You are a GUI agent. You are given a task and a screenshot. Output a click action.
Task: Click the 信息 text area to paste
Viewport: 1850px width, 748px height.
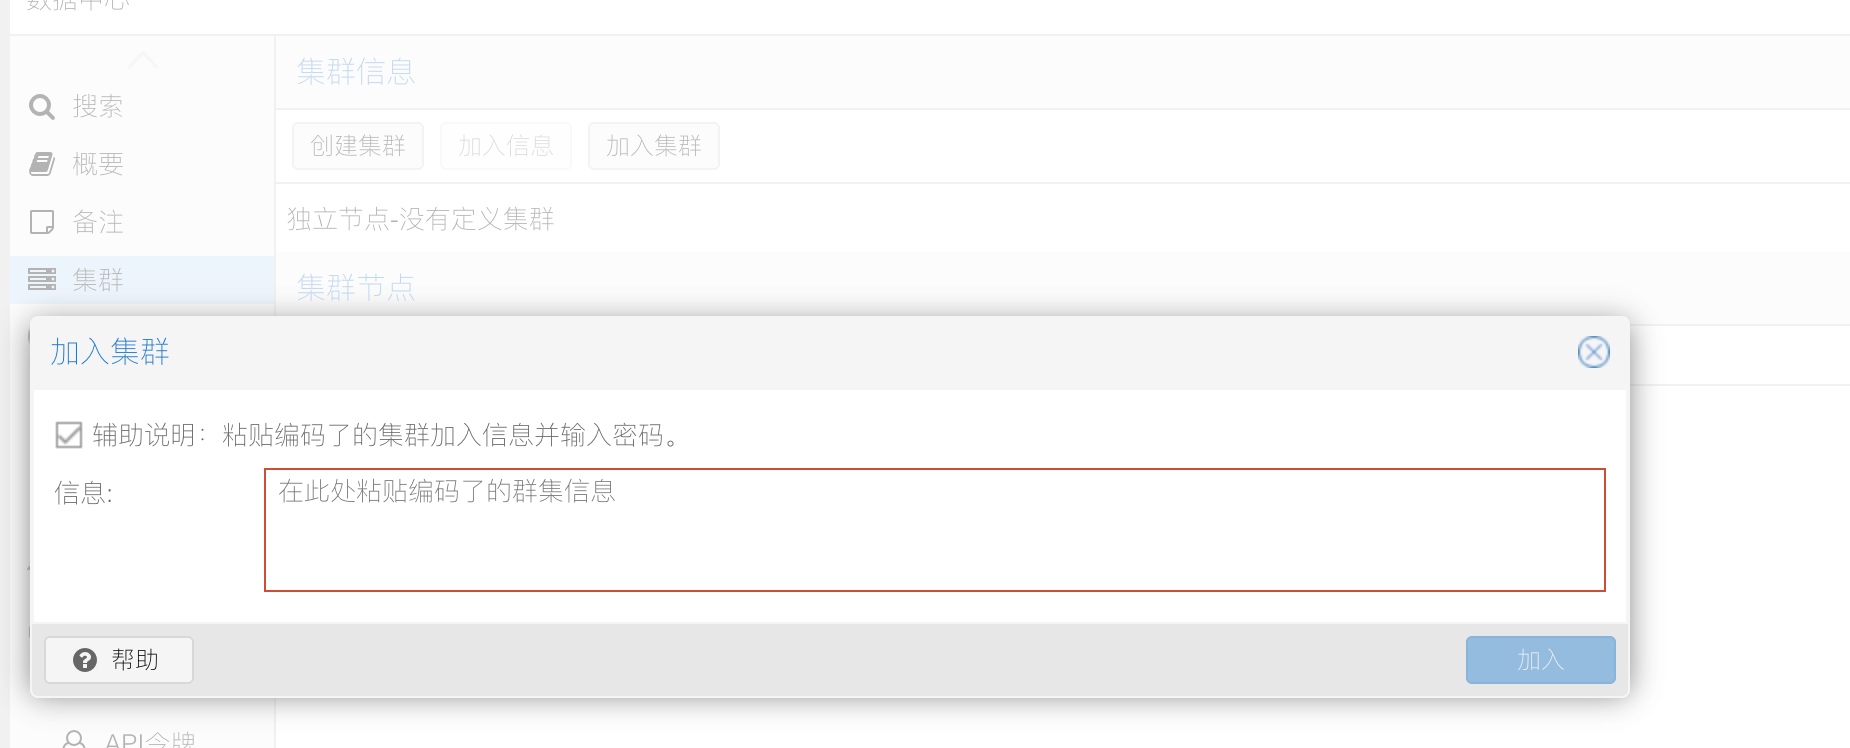pos(934,530)
